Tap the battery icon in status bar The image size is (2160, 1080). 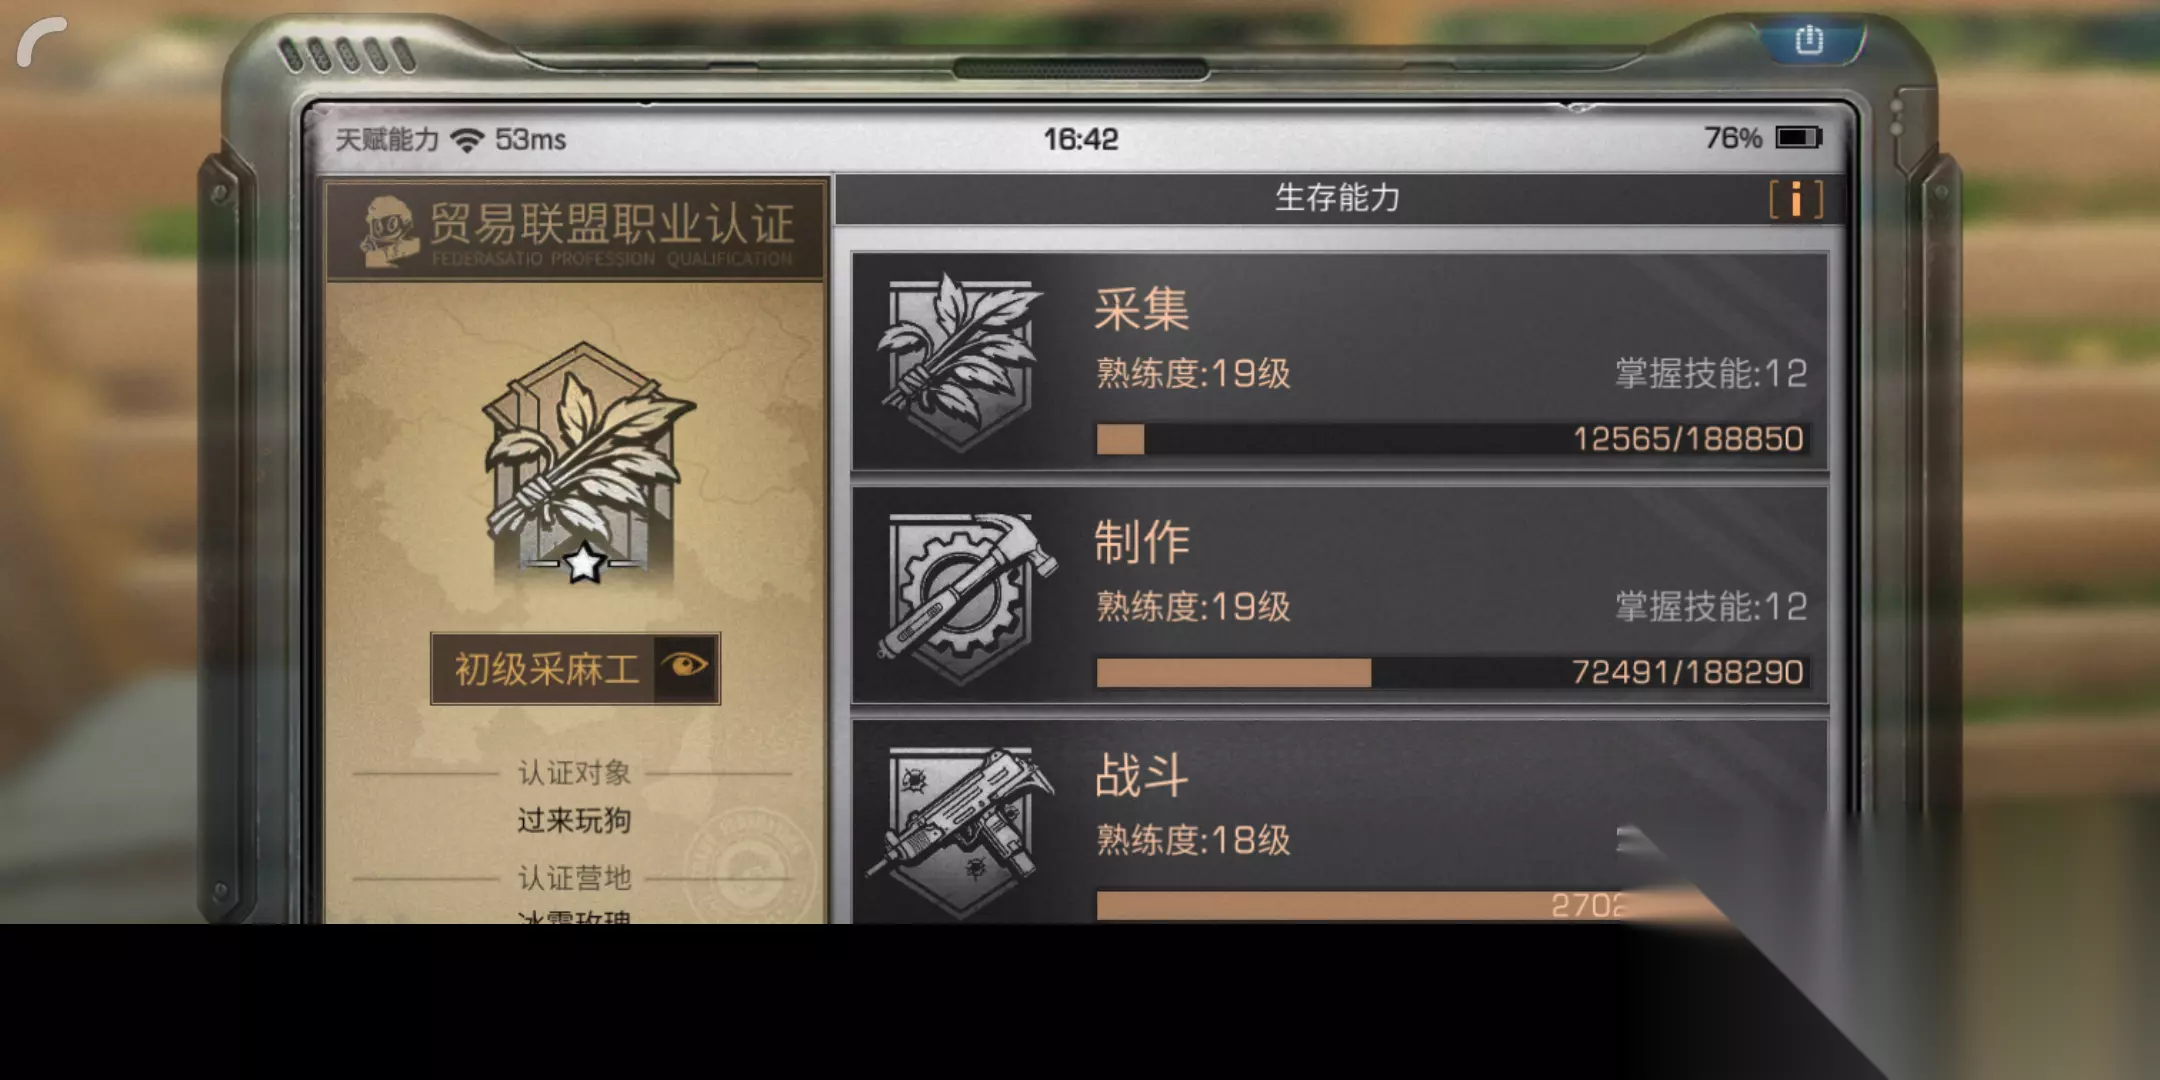pyautogui.click(x=1798, y=137)
